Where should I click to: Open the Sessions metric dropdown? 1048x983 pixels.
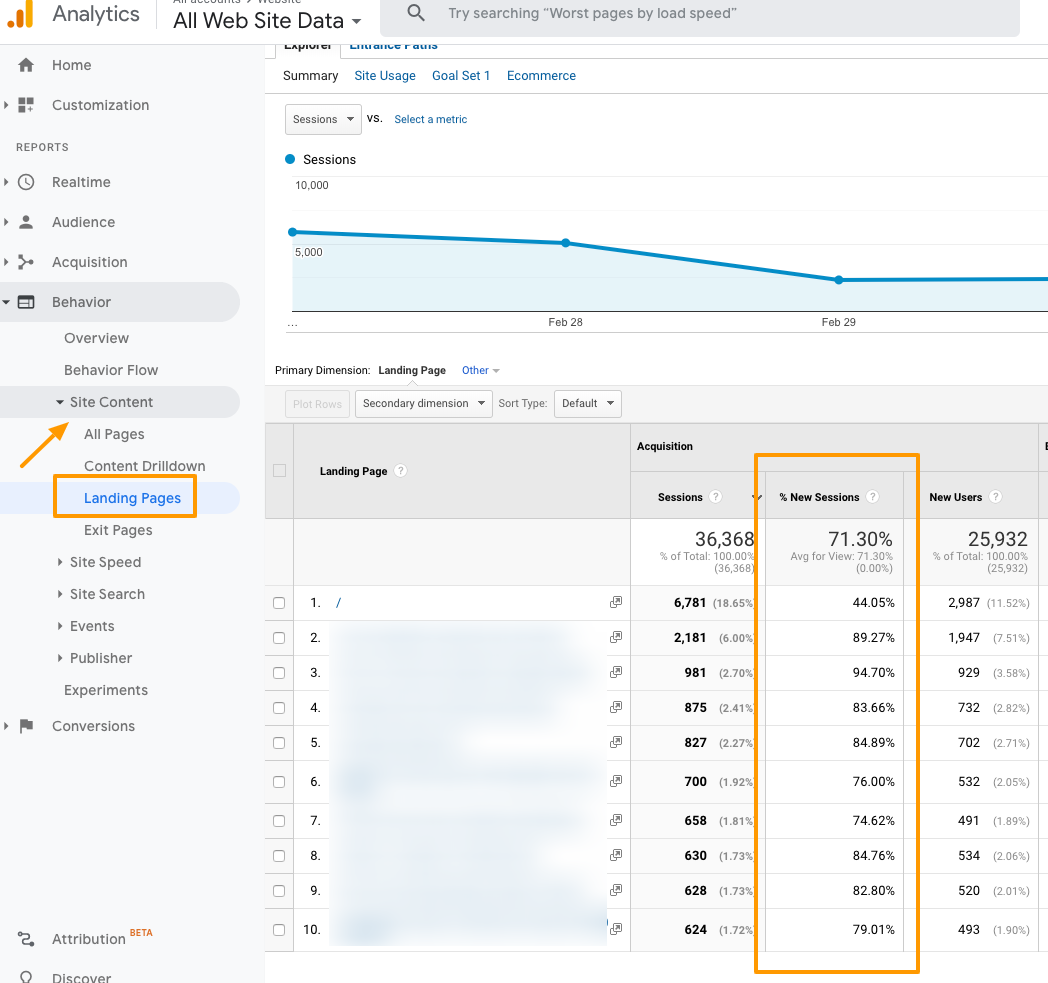pos(323,119)
